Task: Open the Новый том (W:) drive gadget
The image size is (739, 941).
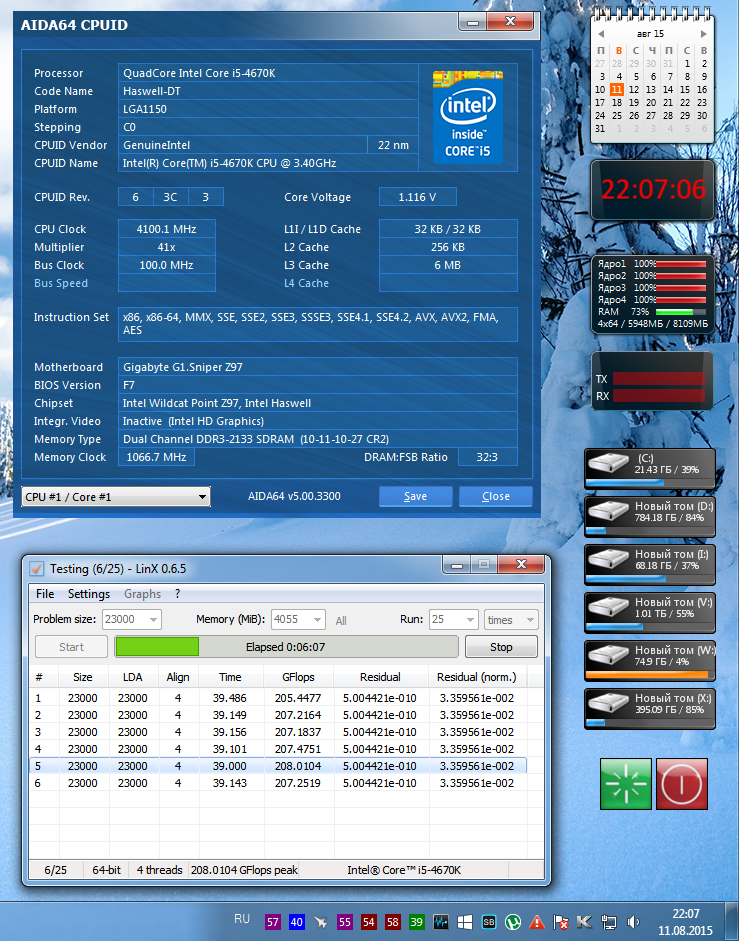Action: (650, 661)
